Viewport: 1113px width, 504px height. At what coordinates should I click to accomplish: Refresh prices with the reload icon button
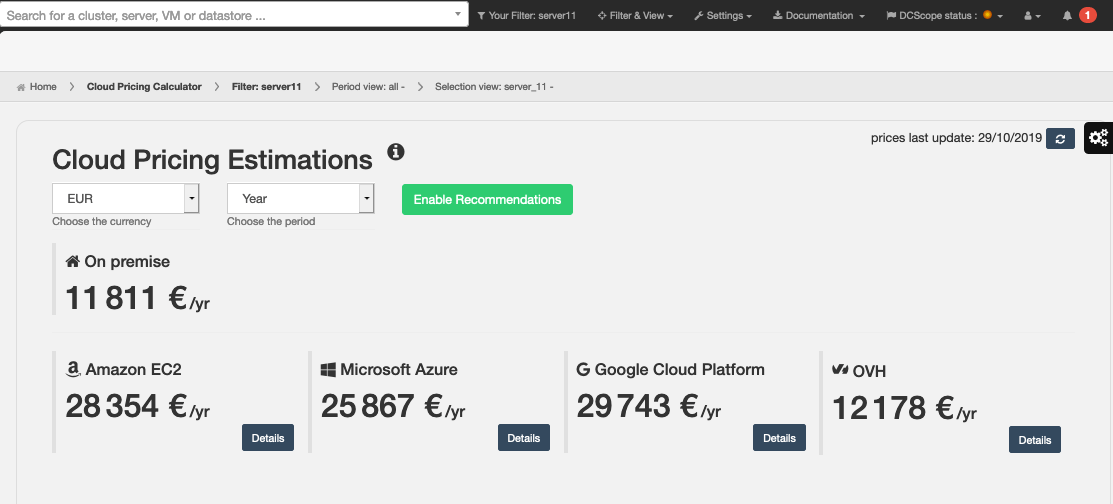coord(1060,139)
